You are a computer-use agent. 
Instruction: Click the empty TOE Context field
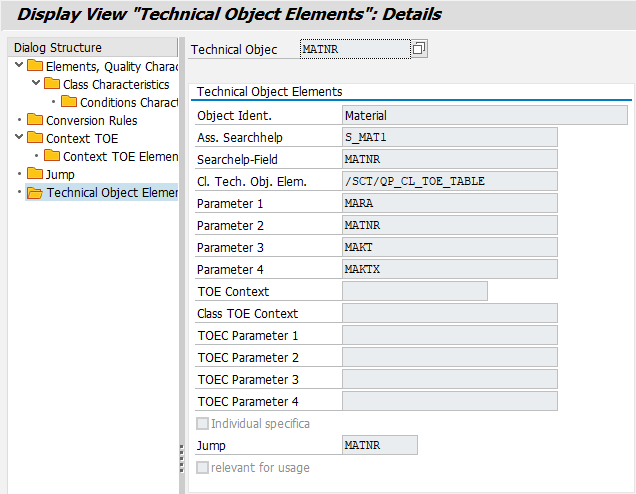tap(414, 291)
